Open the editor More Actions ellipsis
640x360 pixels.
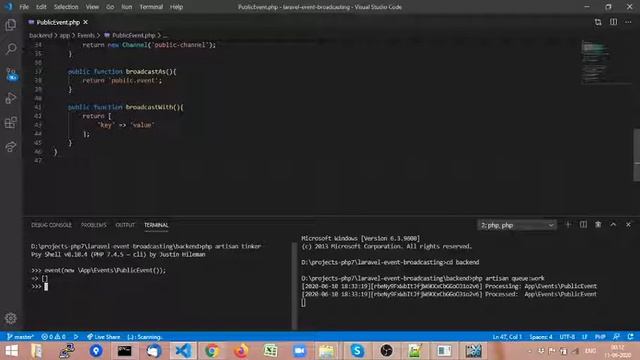point(628,22)
